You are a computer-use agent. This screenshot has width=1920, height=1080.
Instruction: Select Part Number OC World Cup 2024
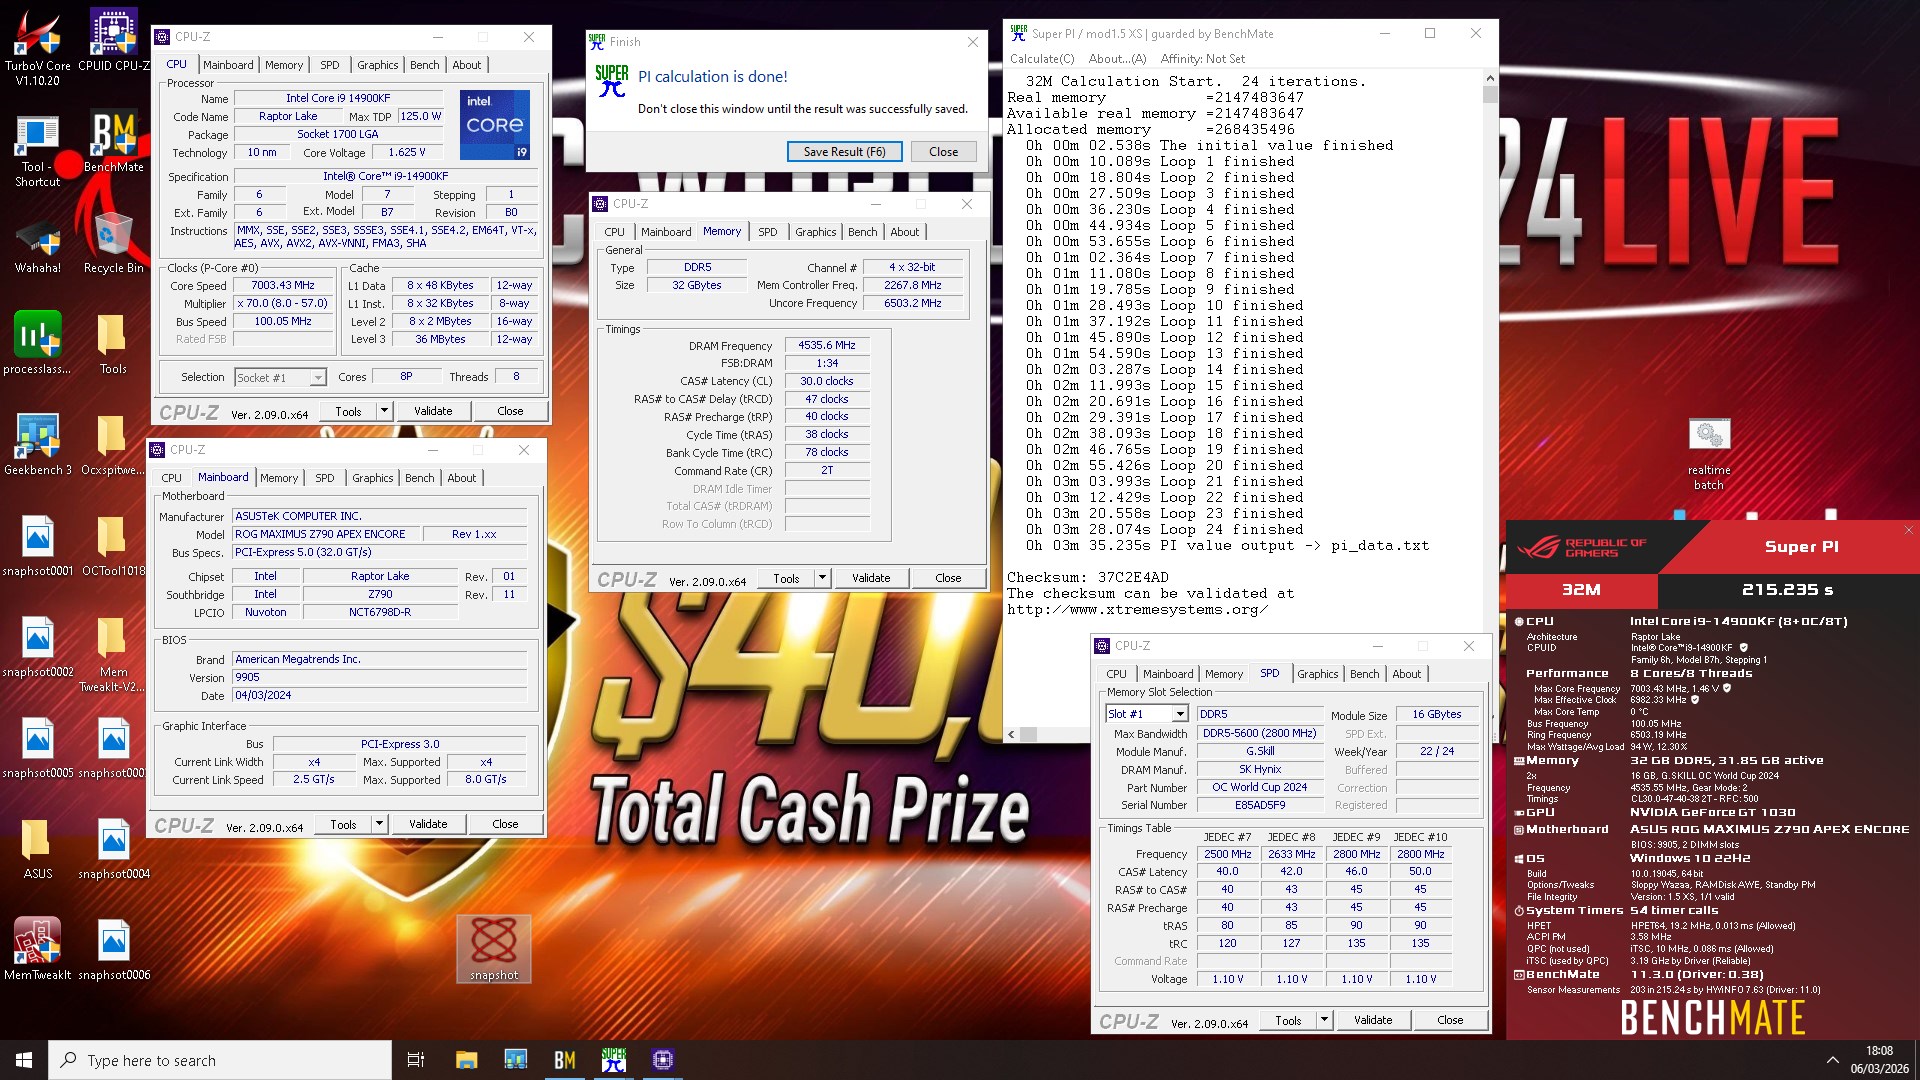pos(1259,787)
